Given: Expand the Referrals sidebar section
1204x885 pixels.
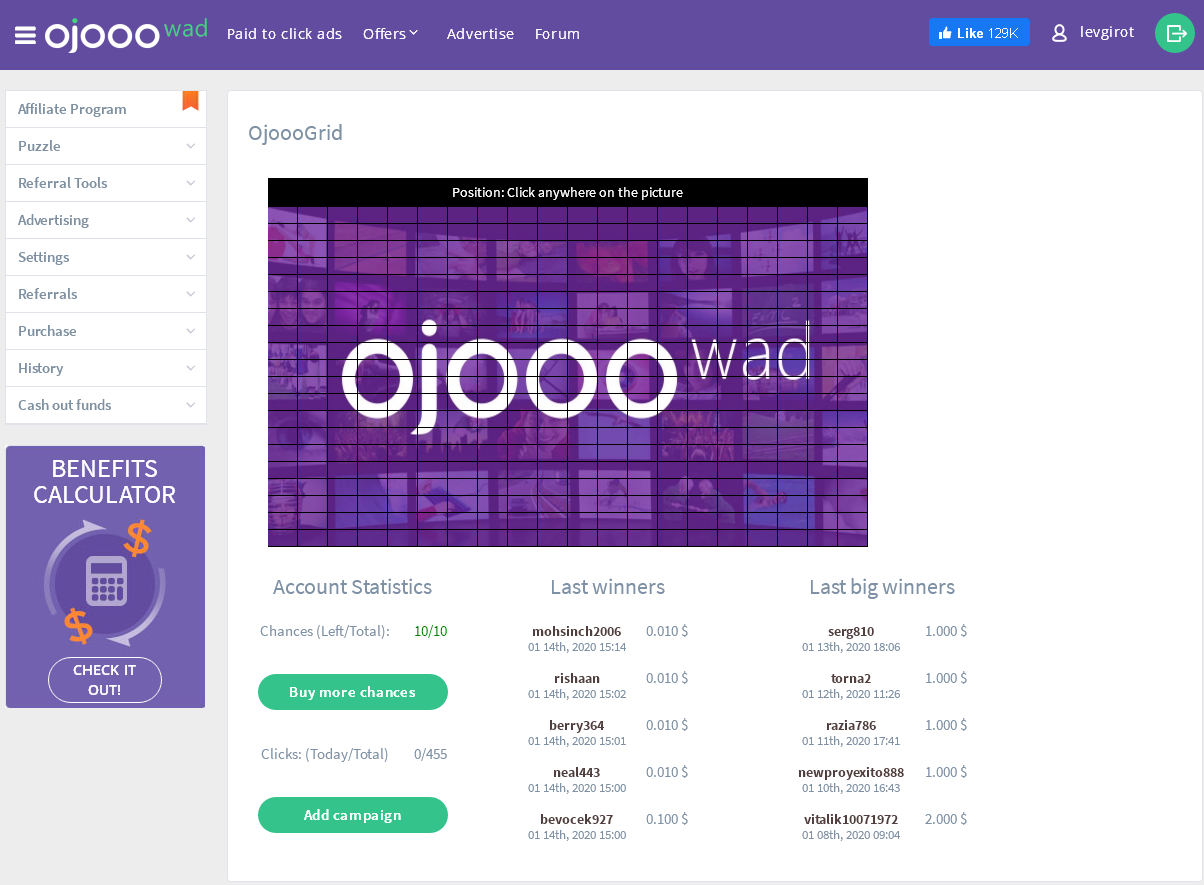Looking at the screenshot, I should click(x=106, y=294).
